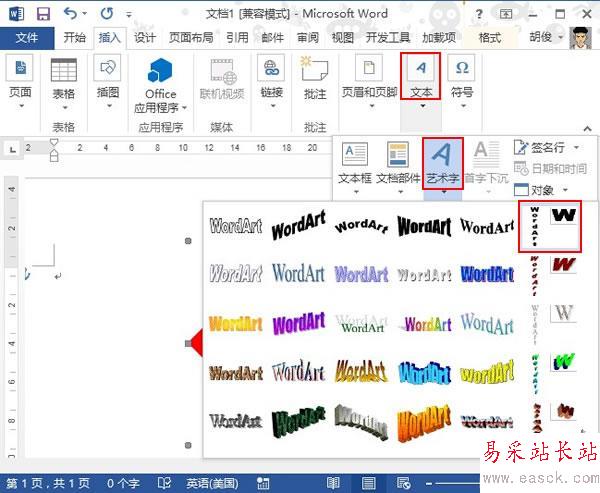Switch to the 引用 (References) tab
Viewport: 600px width, 493px height.
pyautogui.click(x=237, y=38)
